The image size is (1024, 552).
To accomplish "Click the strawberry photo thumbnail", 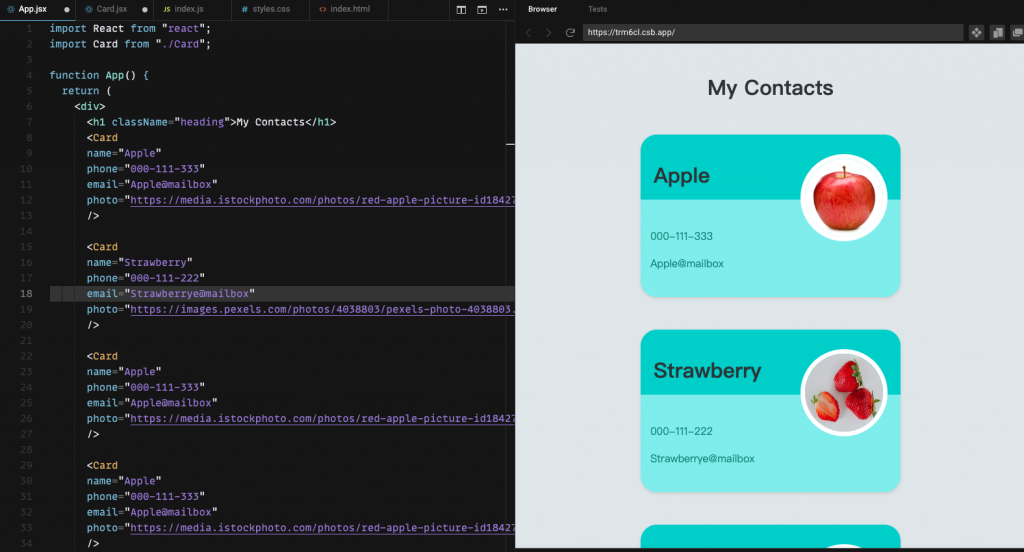I will (x=844, y=393).
